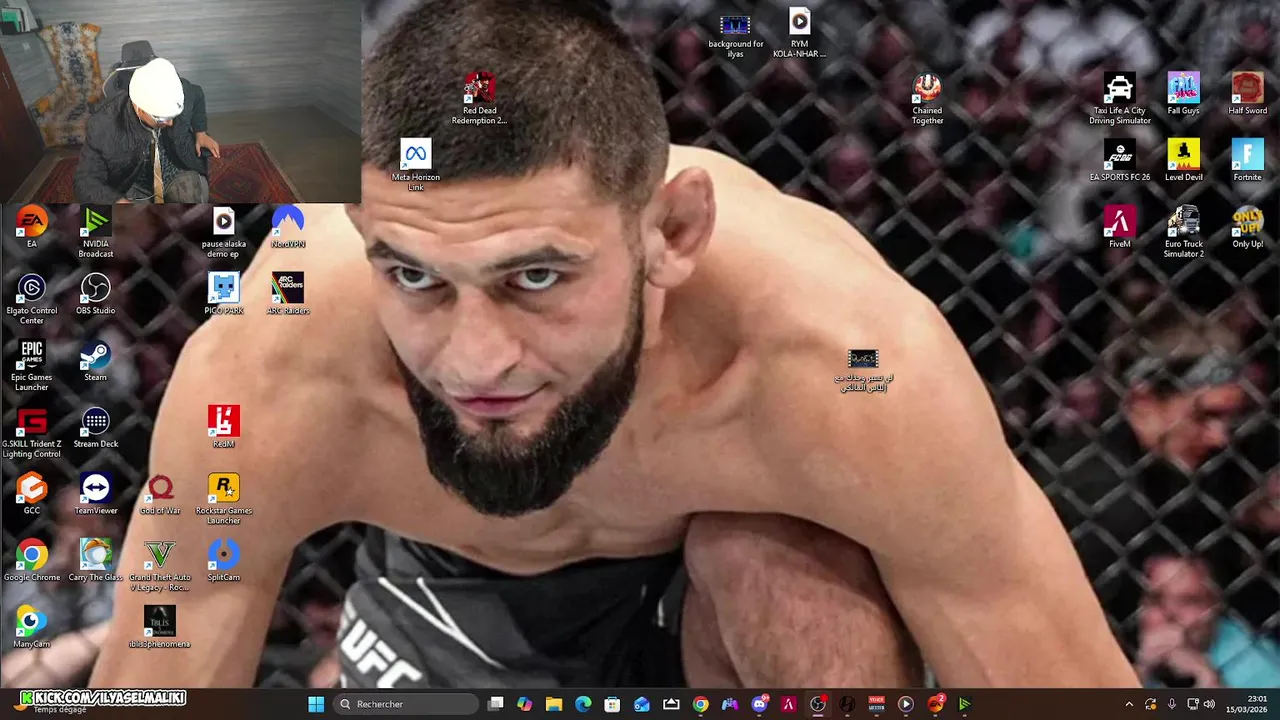Open File Explorer from the taskbar
Screen dimensions: 1280x720
click(x=553, y=704)
